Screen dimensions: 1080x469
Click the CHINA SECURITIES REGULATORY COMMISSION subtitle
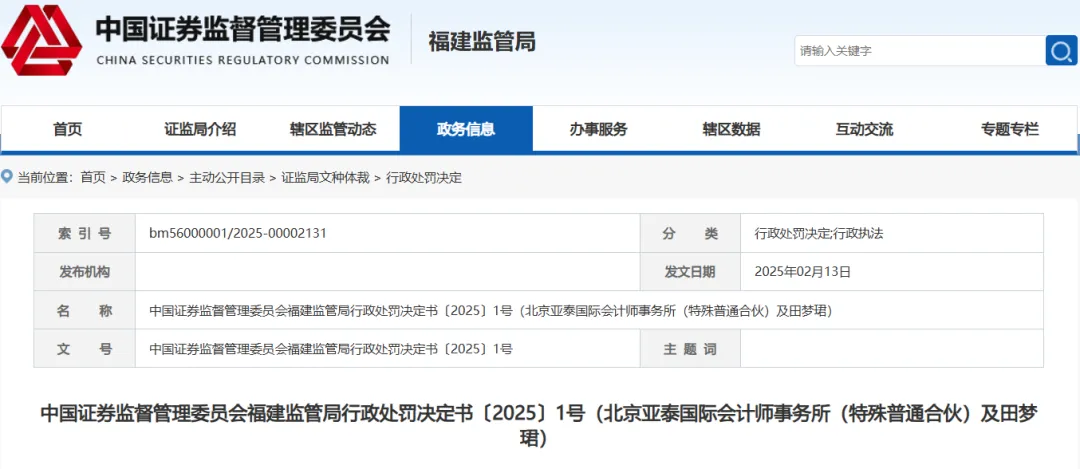point(243,60)
